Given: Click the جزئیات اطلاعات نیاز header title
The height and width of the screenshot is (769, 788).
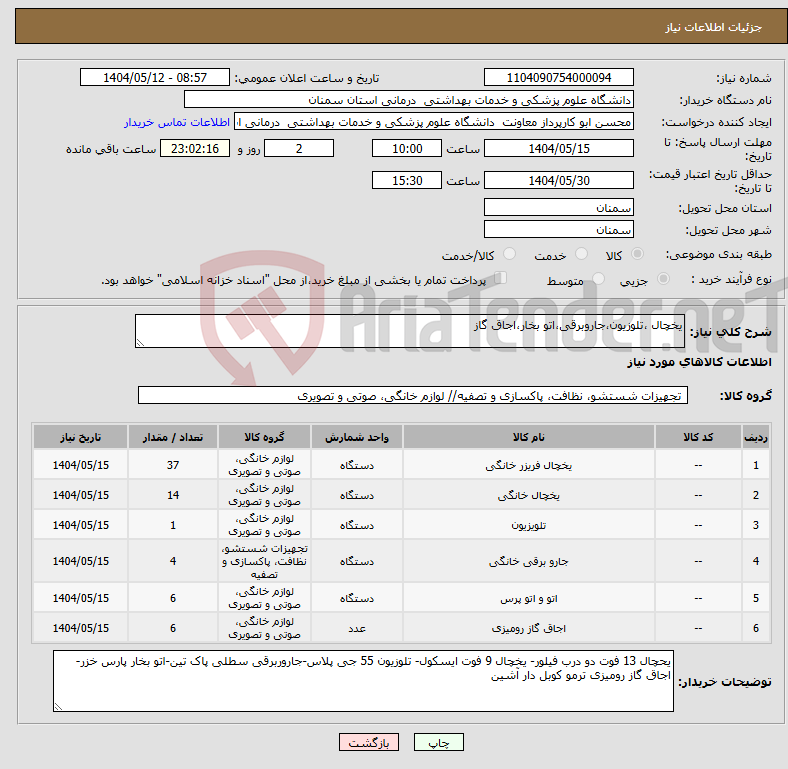Looking at the screenshot, I should tap(714, 27).
